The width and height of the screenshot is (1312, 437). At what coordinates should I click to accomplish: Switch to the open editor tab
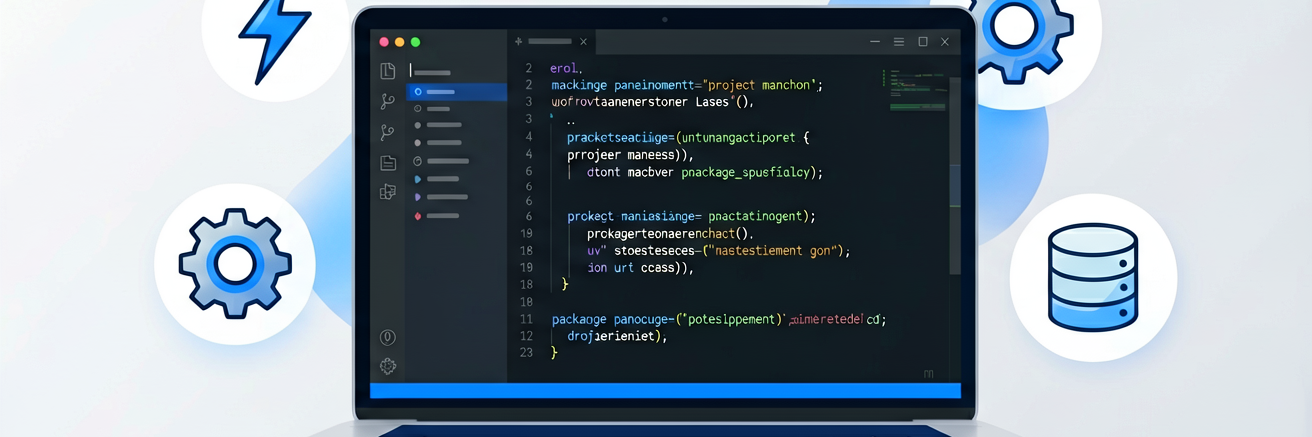point(548,42)
